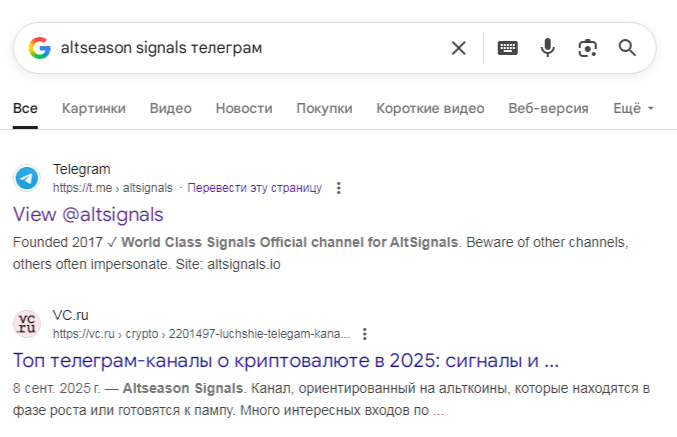The height and width of the screenshot is (437, 677).
Task: Clear the search query with X
Action: (459, 48)
